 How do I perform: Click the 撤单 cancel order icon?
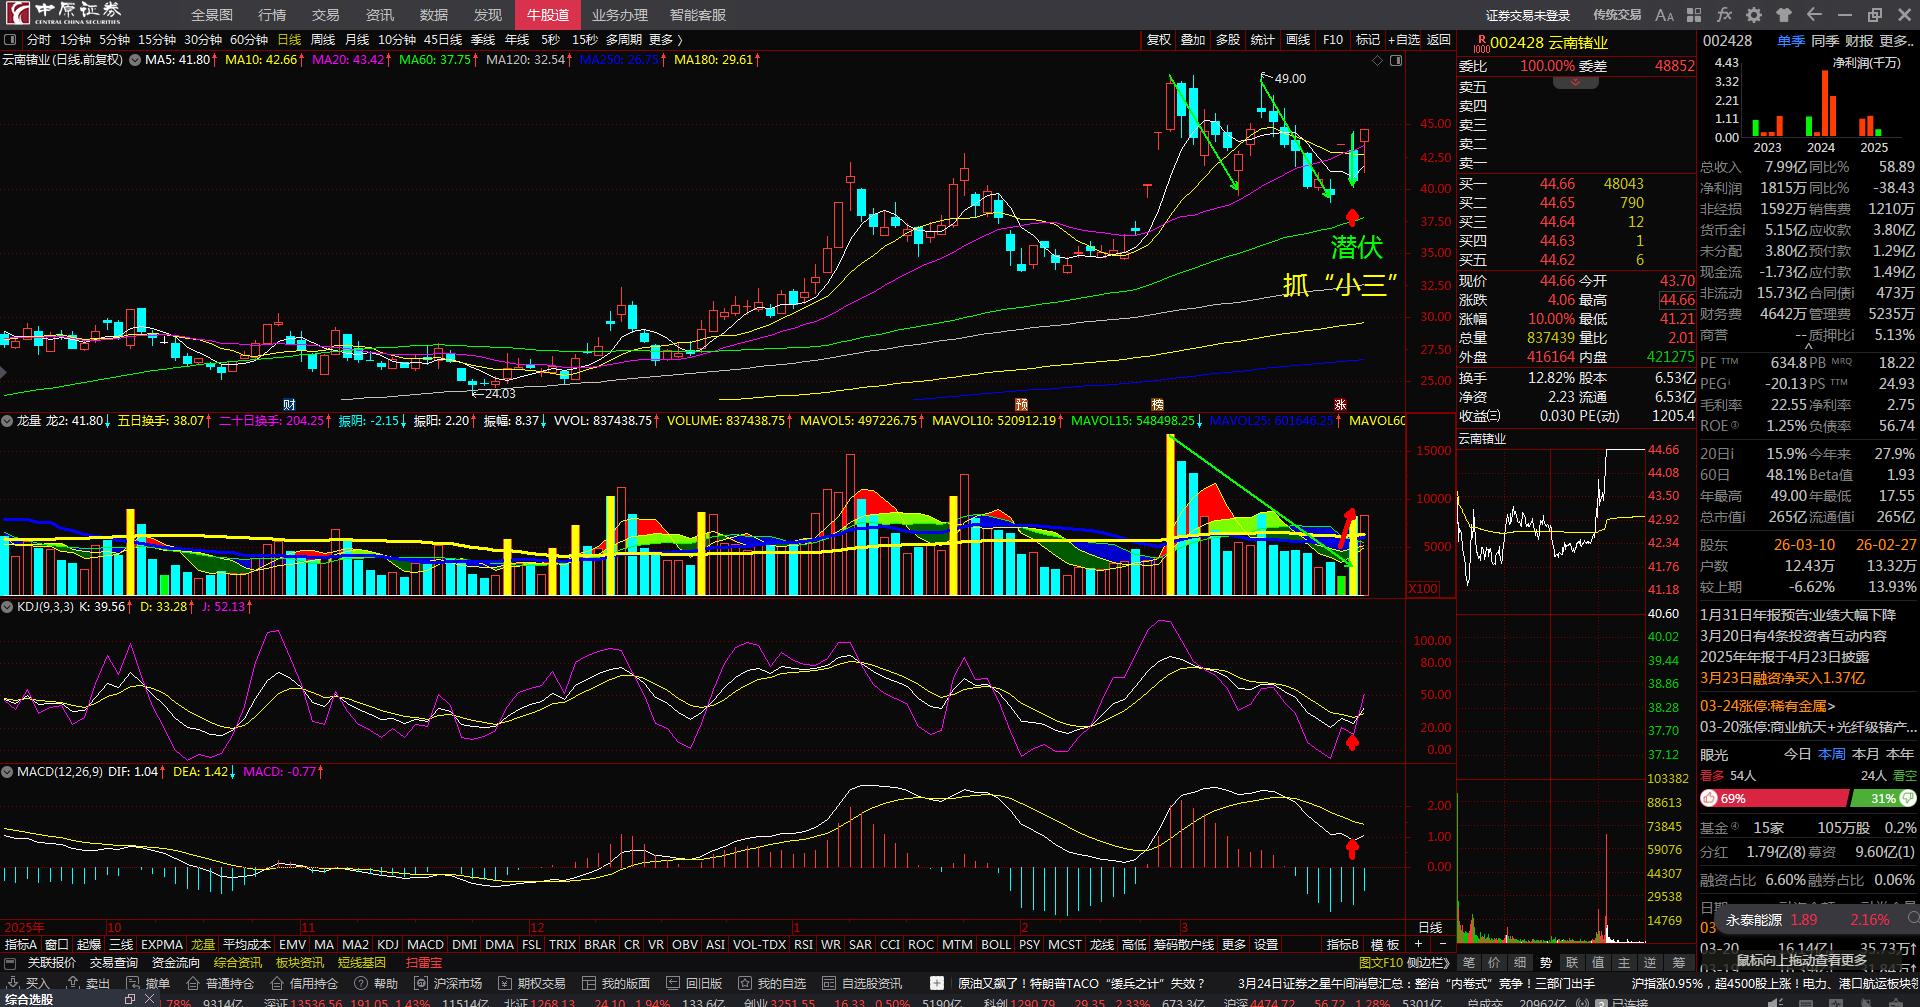pos(133,984)
